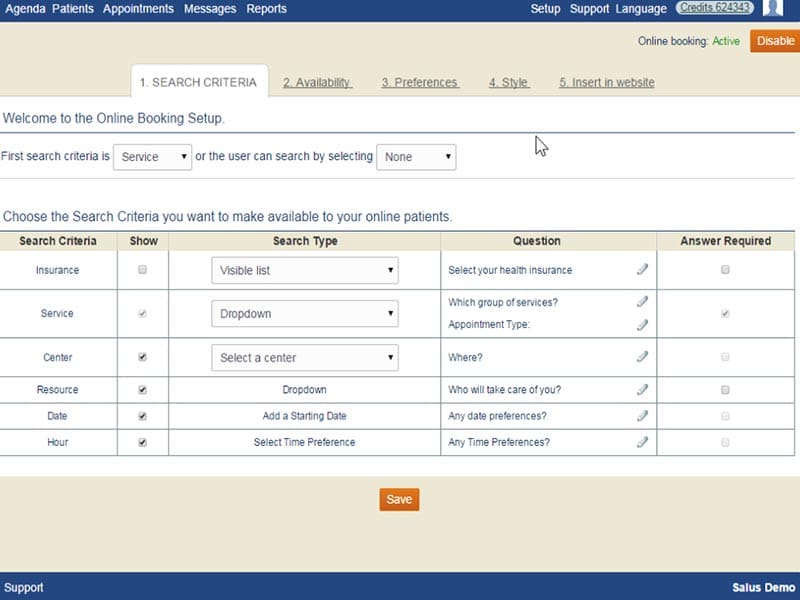Screen dimensions: 800x600
Task: Click the orange Save button
Action: pos(399,499)
